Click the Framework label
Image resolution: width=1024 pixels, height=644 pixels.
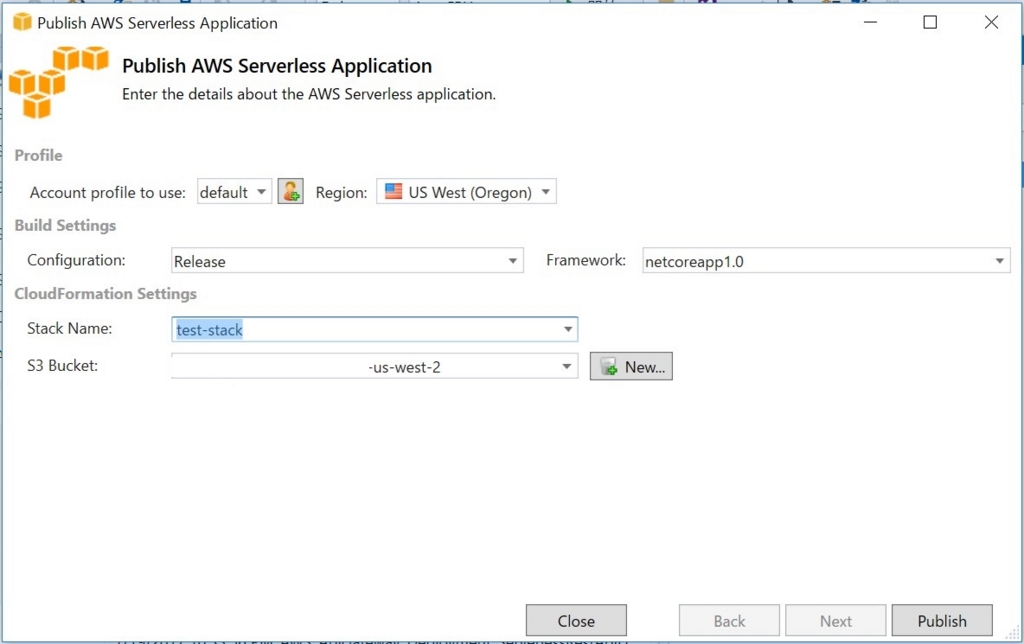586,260
